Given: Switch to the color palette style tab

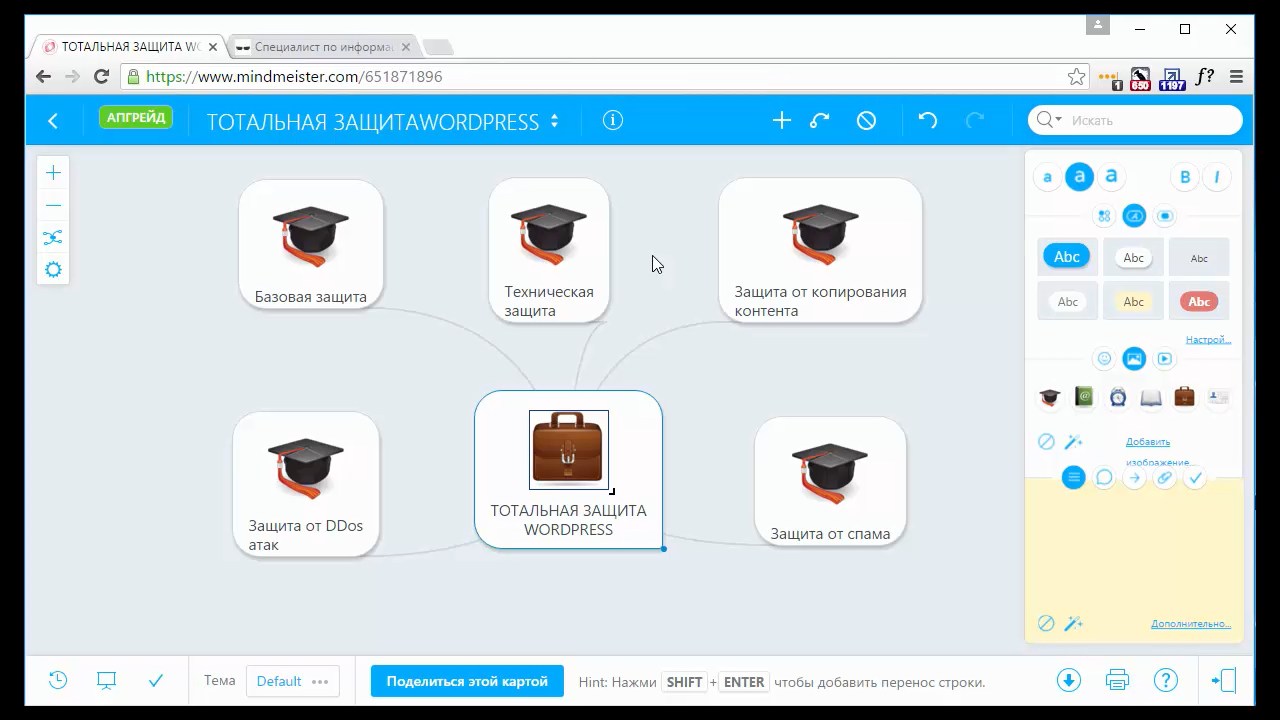Looking at the screenshot, I should coord(1104,216).
